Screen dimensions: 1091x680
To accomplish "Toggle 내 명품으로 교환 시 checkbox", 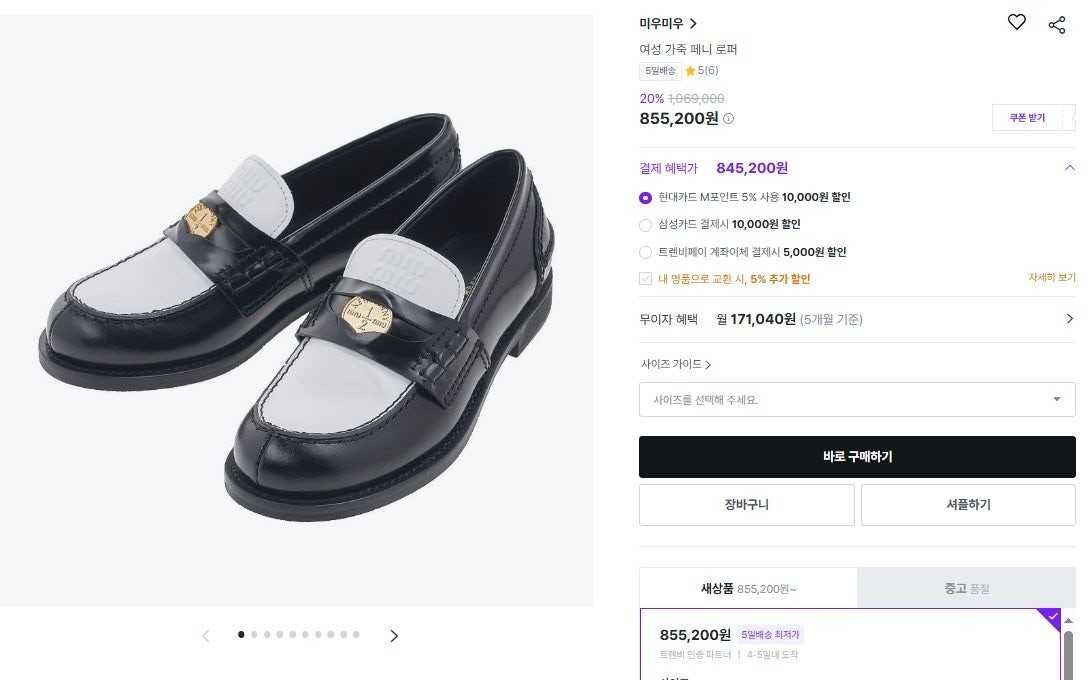I will 646,279.
